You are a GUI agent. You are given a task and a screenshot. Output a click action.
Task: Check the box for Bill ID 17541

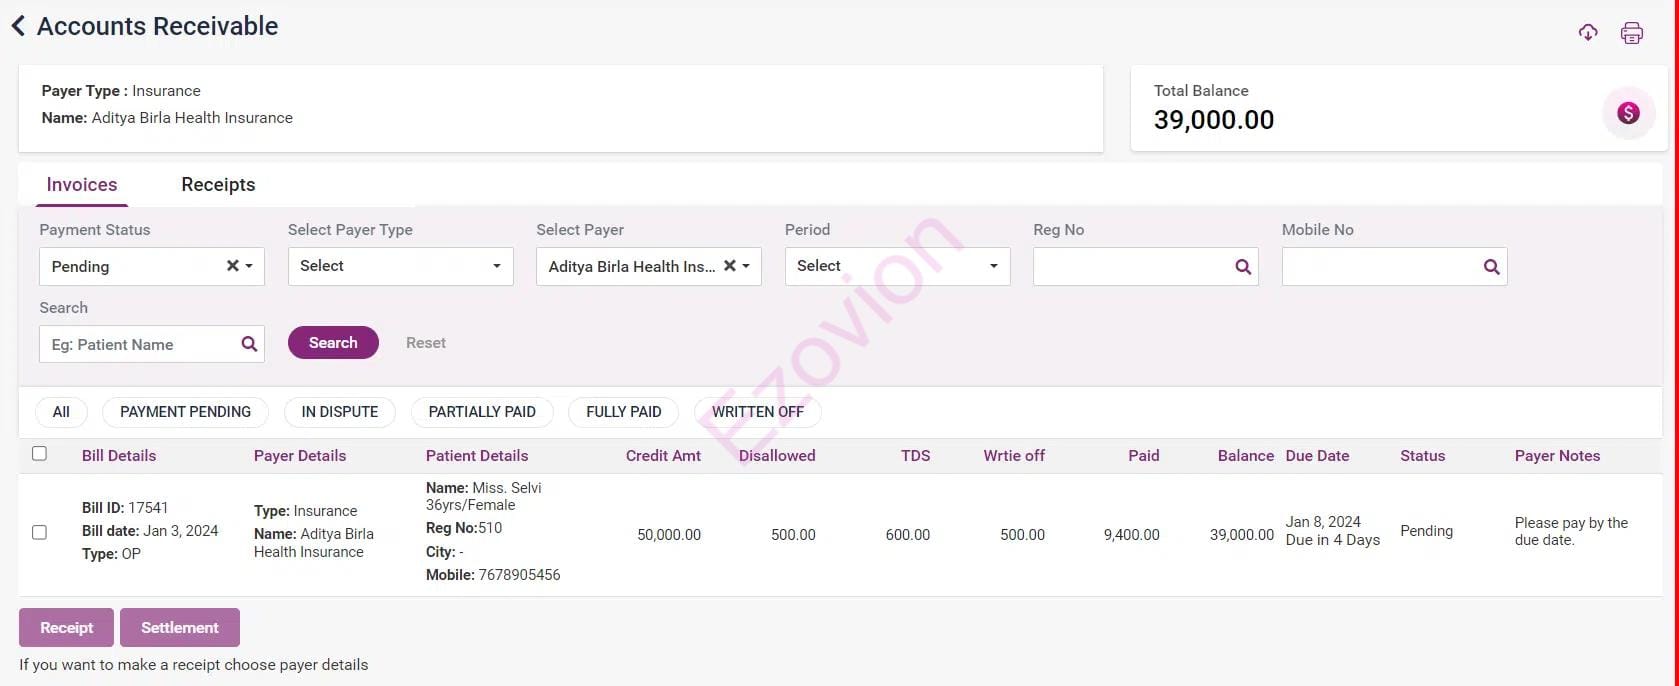click(x=39, y=532)
